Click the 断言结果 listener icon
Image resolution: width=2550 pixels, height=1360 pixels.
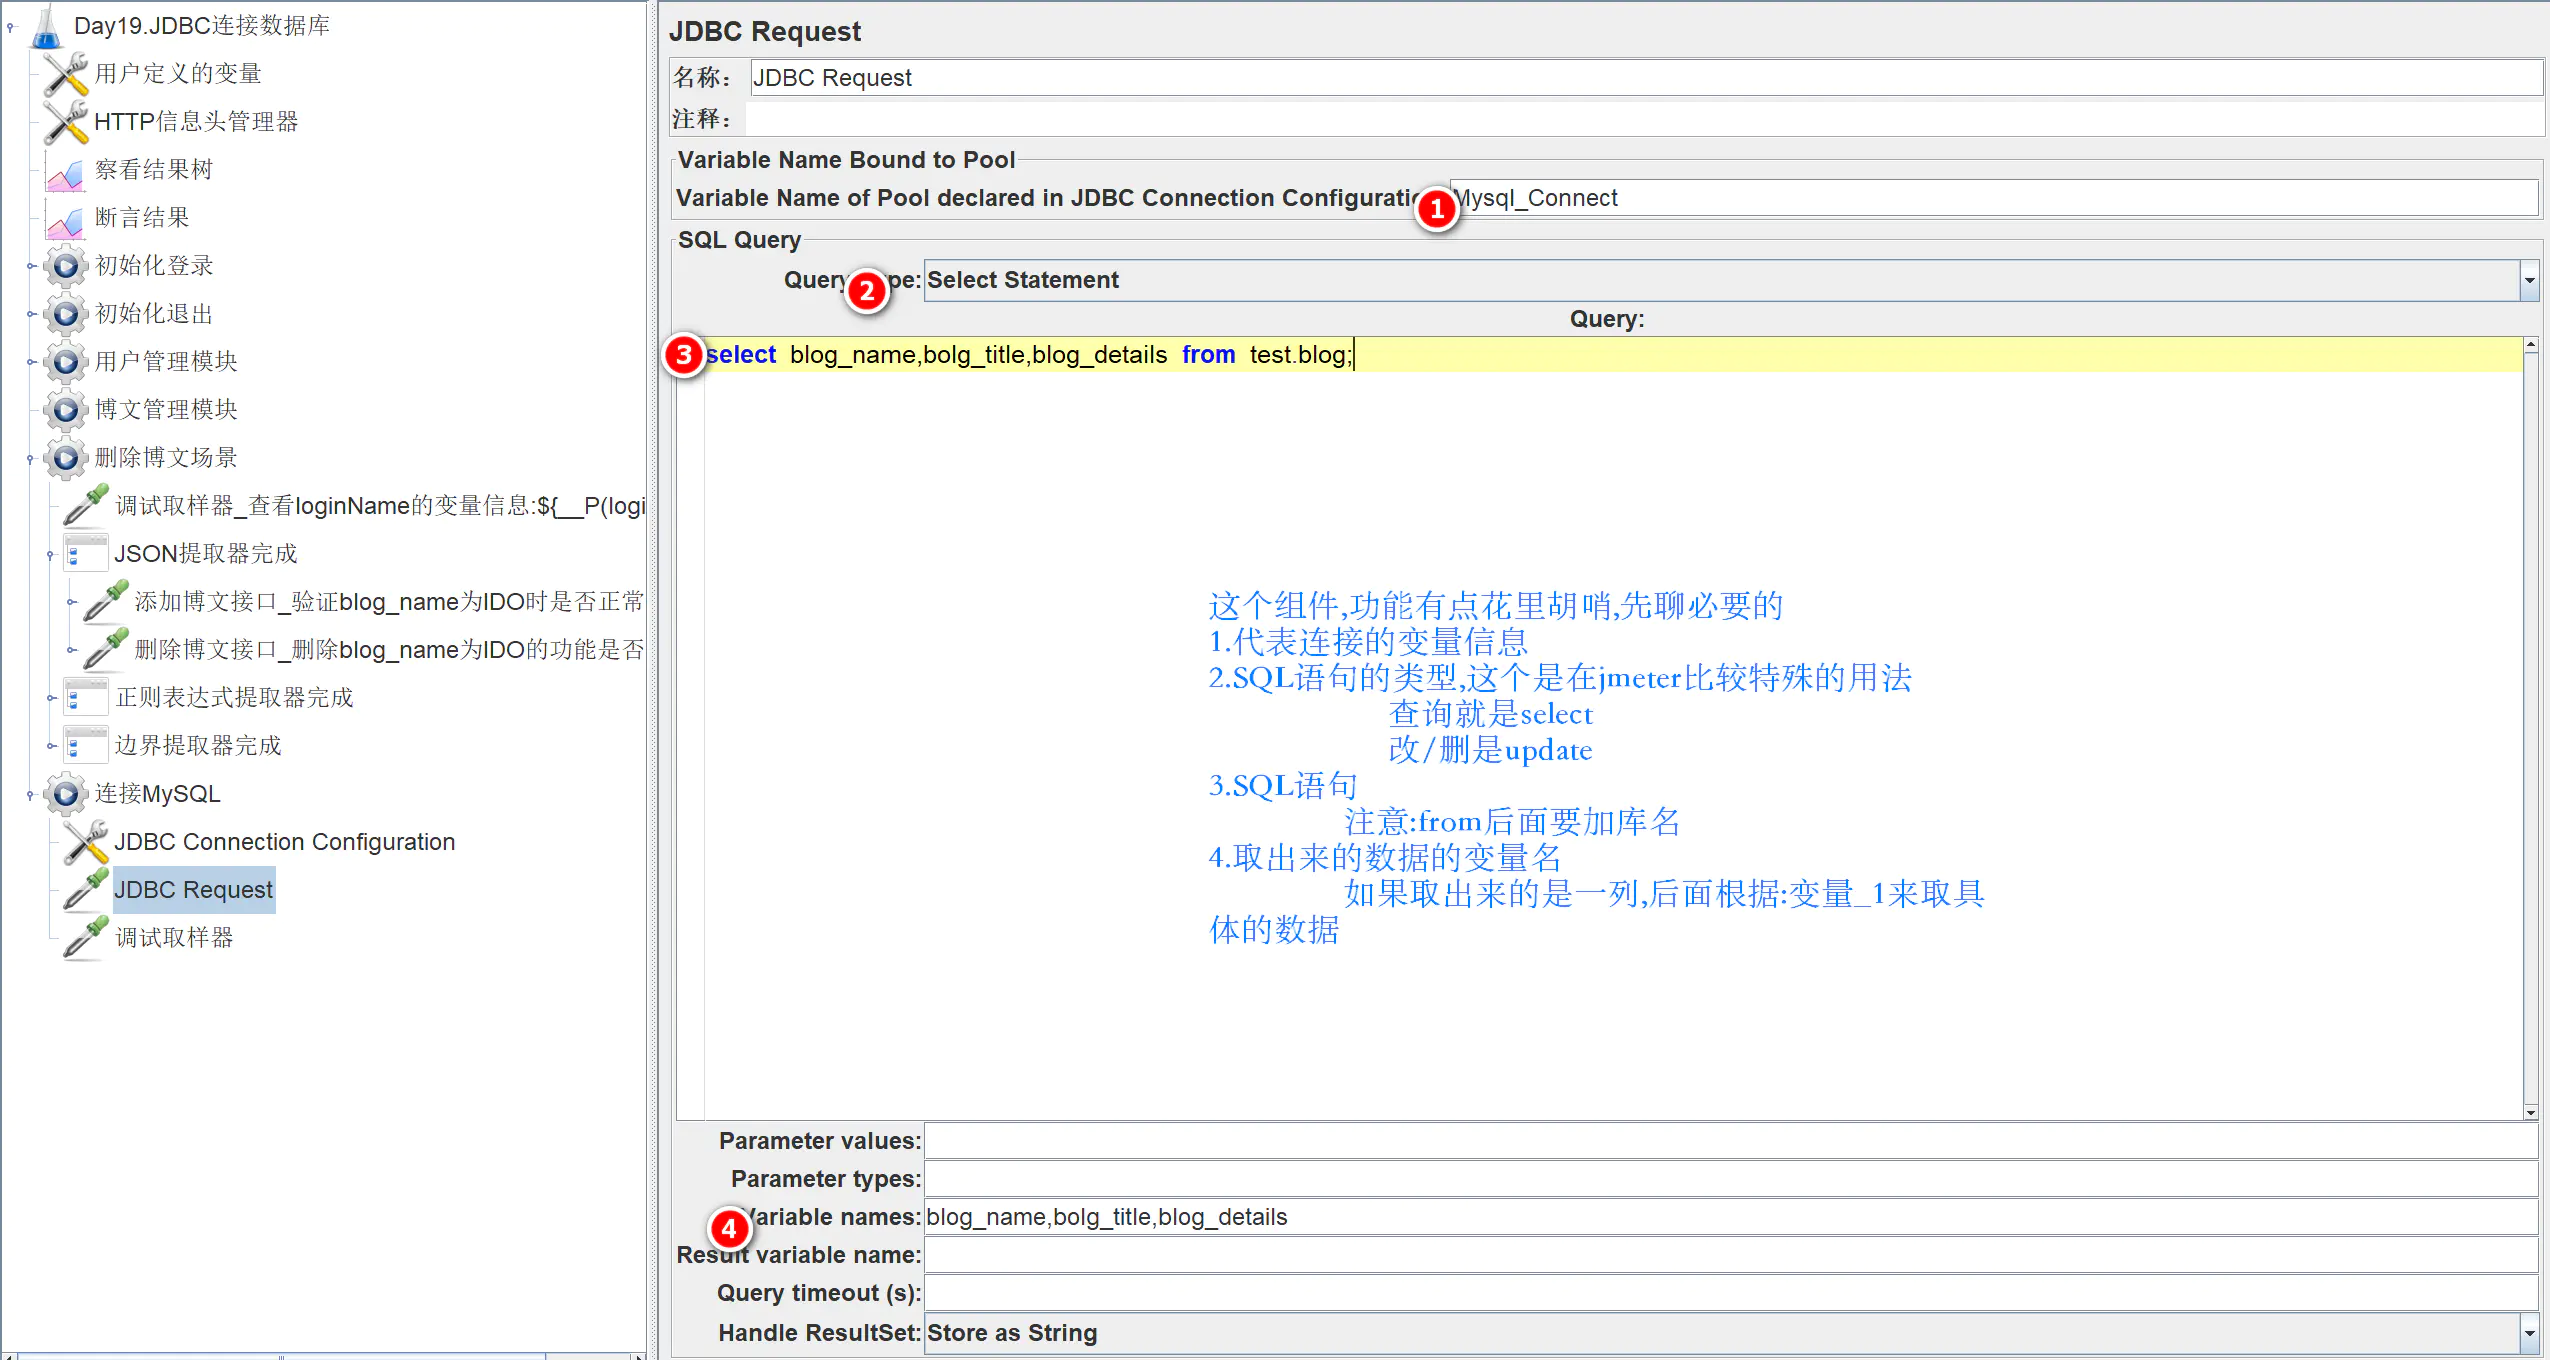click(66, 220)
